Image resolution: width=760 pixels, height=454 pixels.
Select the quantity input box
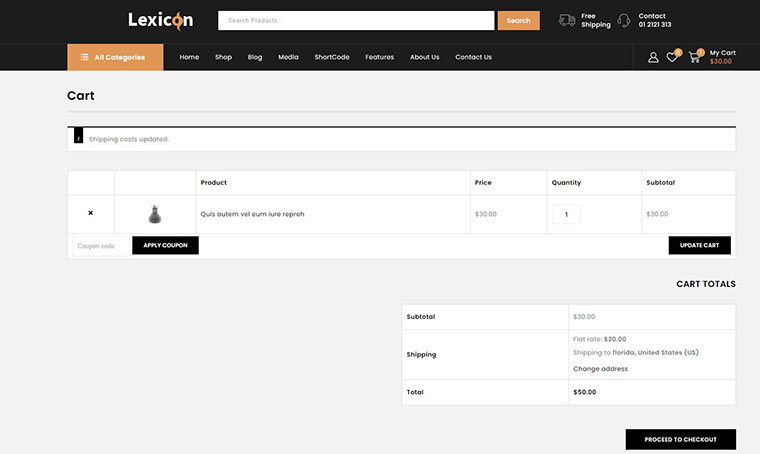coord(566,214)
